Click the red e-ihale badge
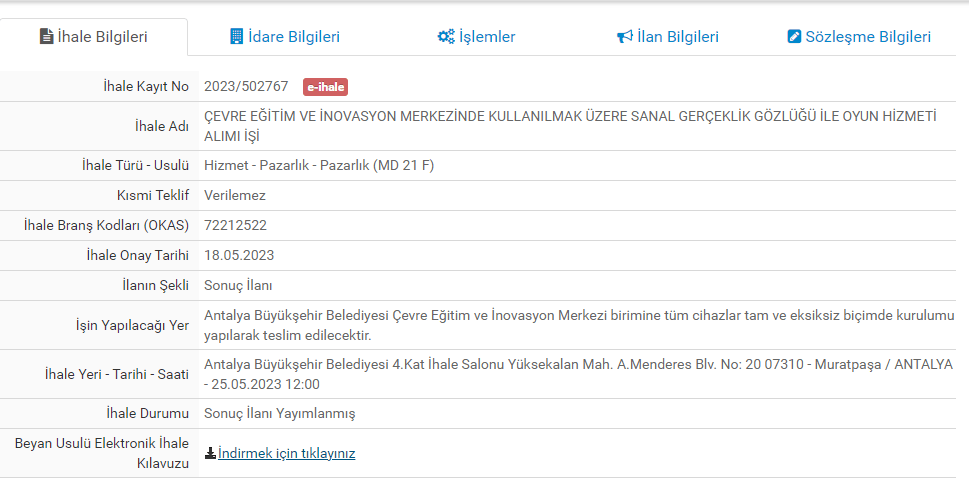This screenshot has height=485, width=969. [325, 87]
